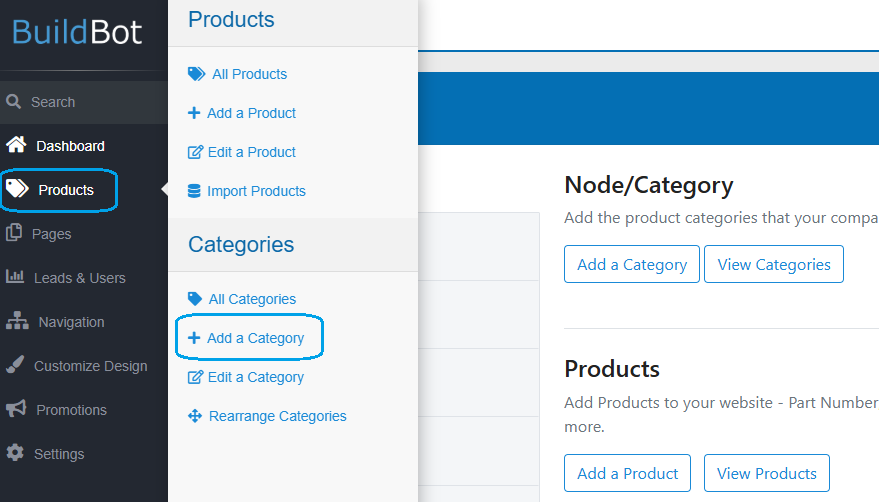
Task: Focus the sidebar Search field
Action: coord(84,102)
